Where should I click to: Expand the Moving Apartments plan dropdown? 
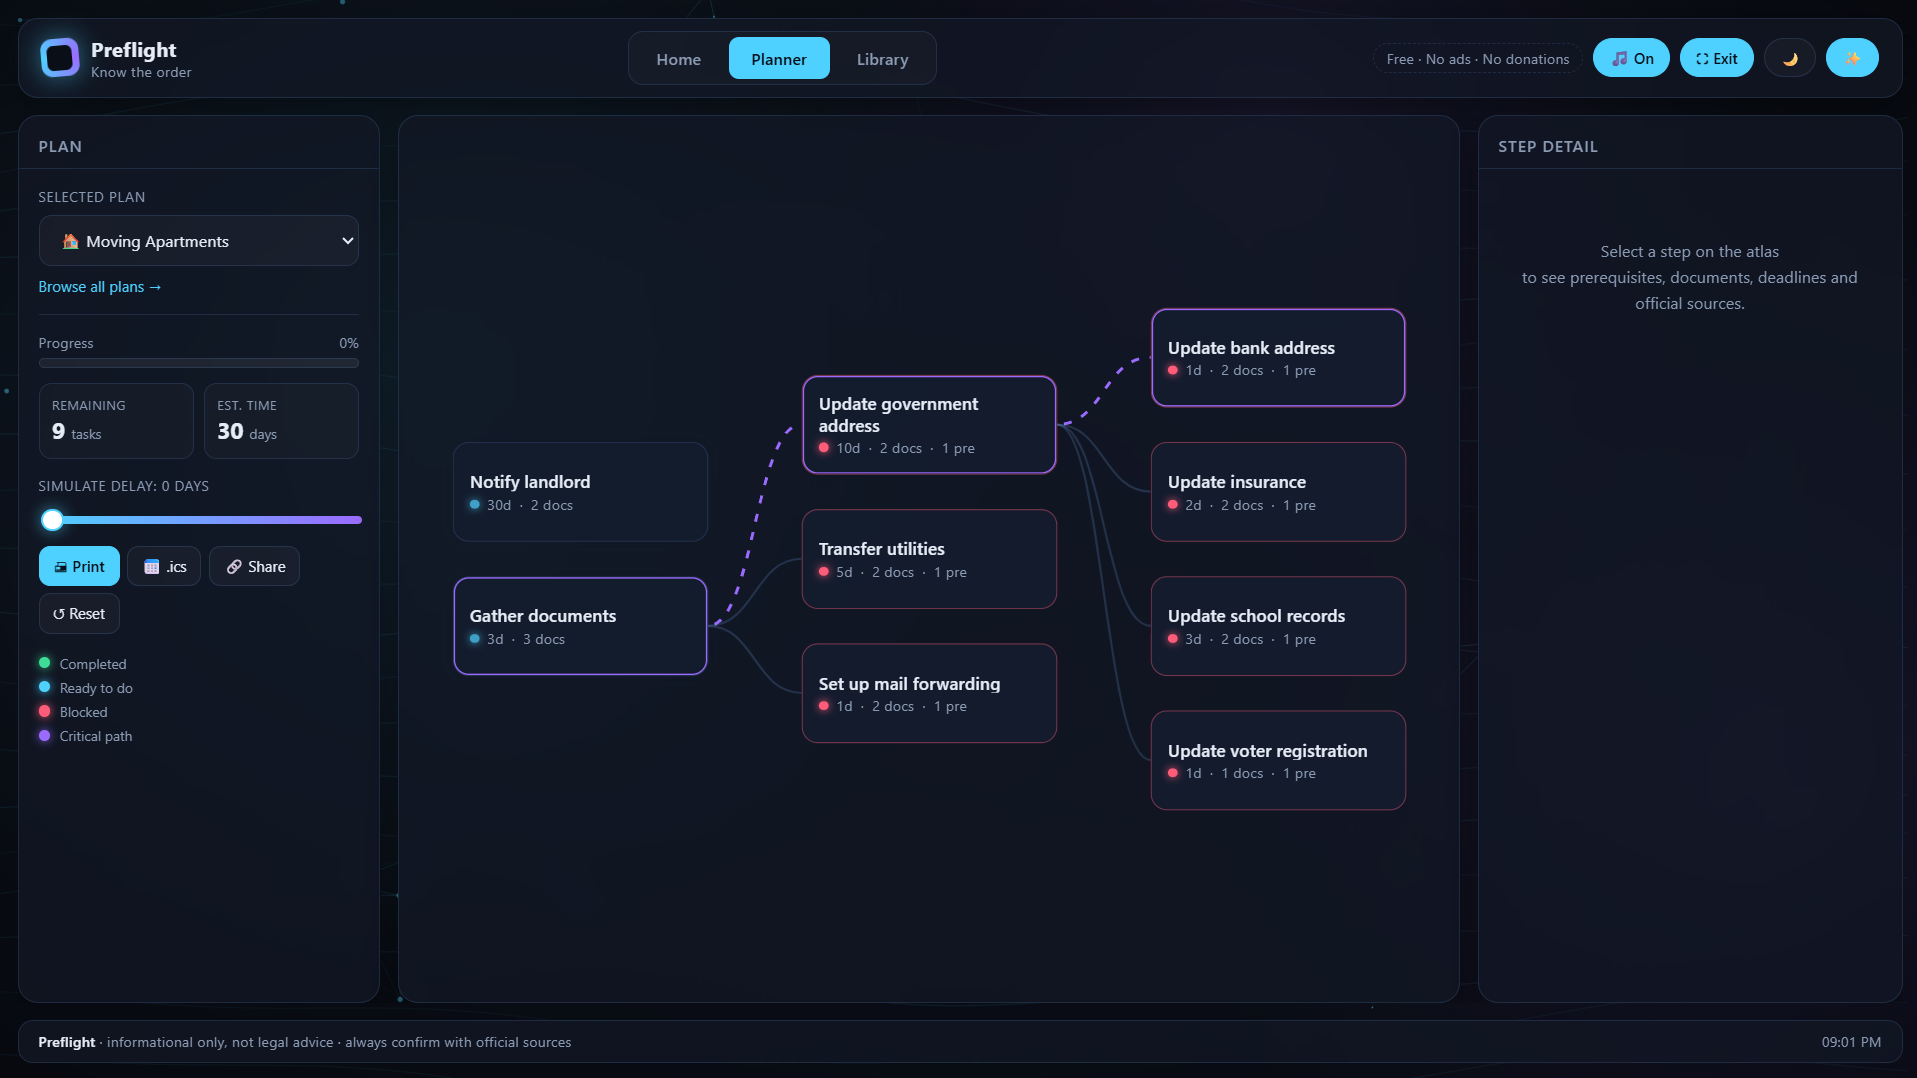(x=199, y=241)
